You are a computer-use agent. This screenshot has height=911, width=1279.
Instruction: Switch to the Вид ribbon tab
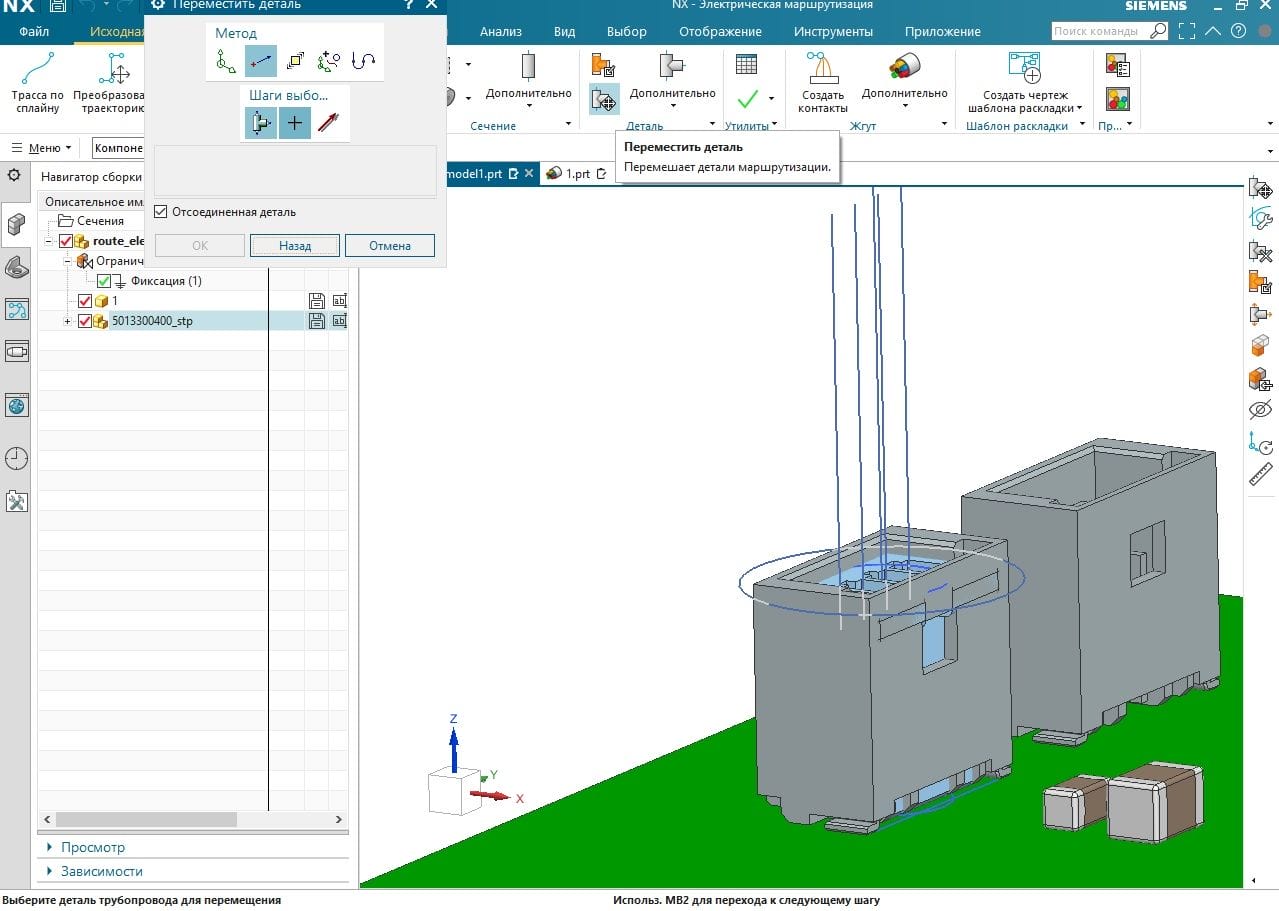click(x=564, y=31)
